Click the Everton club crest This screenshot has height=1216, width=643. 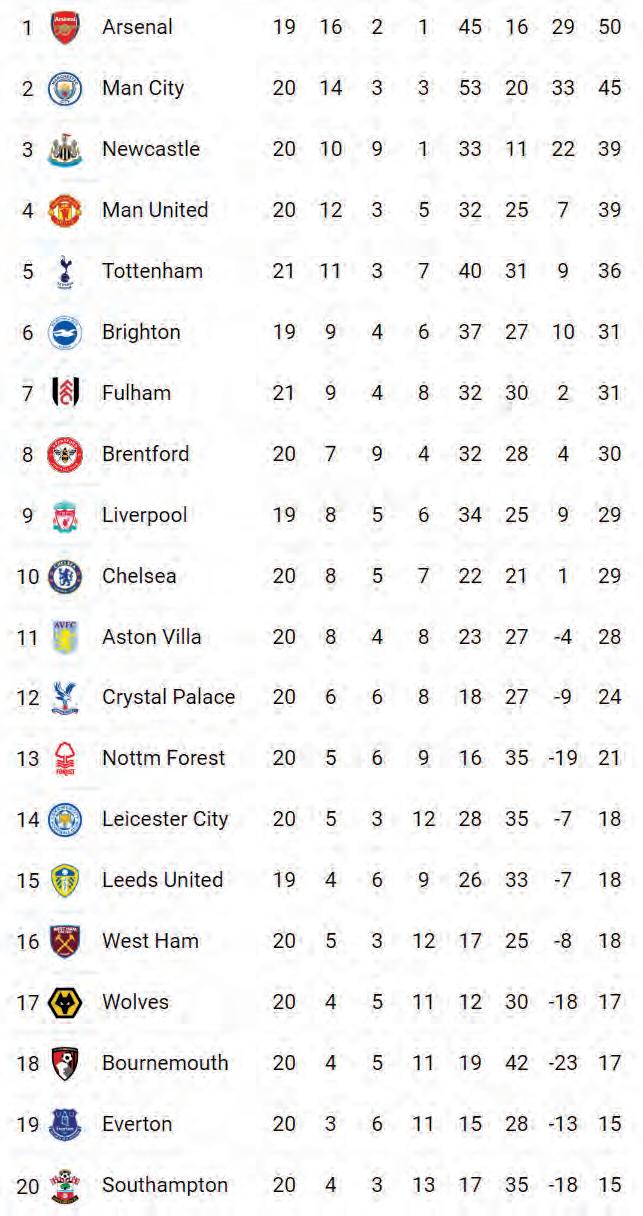(x=65, y=1124)
